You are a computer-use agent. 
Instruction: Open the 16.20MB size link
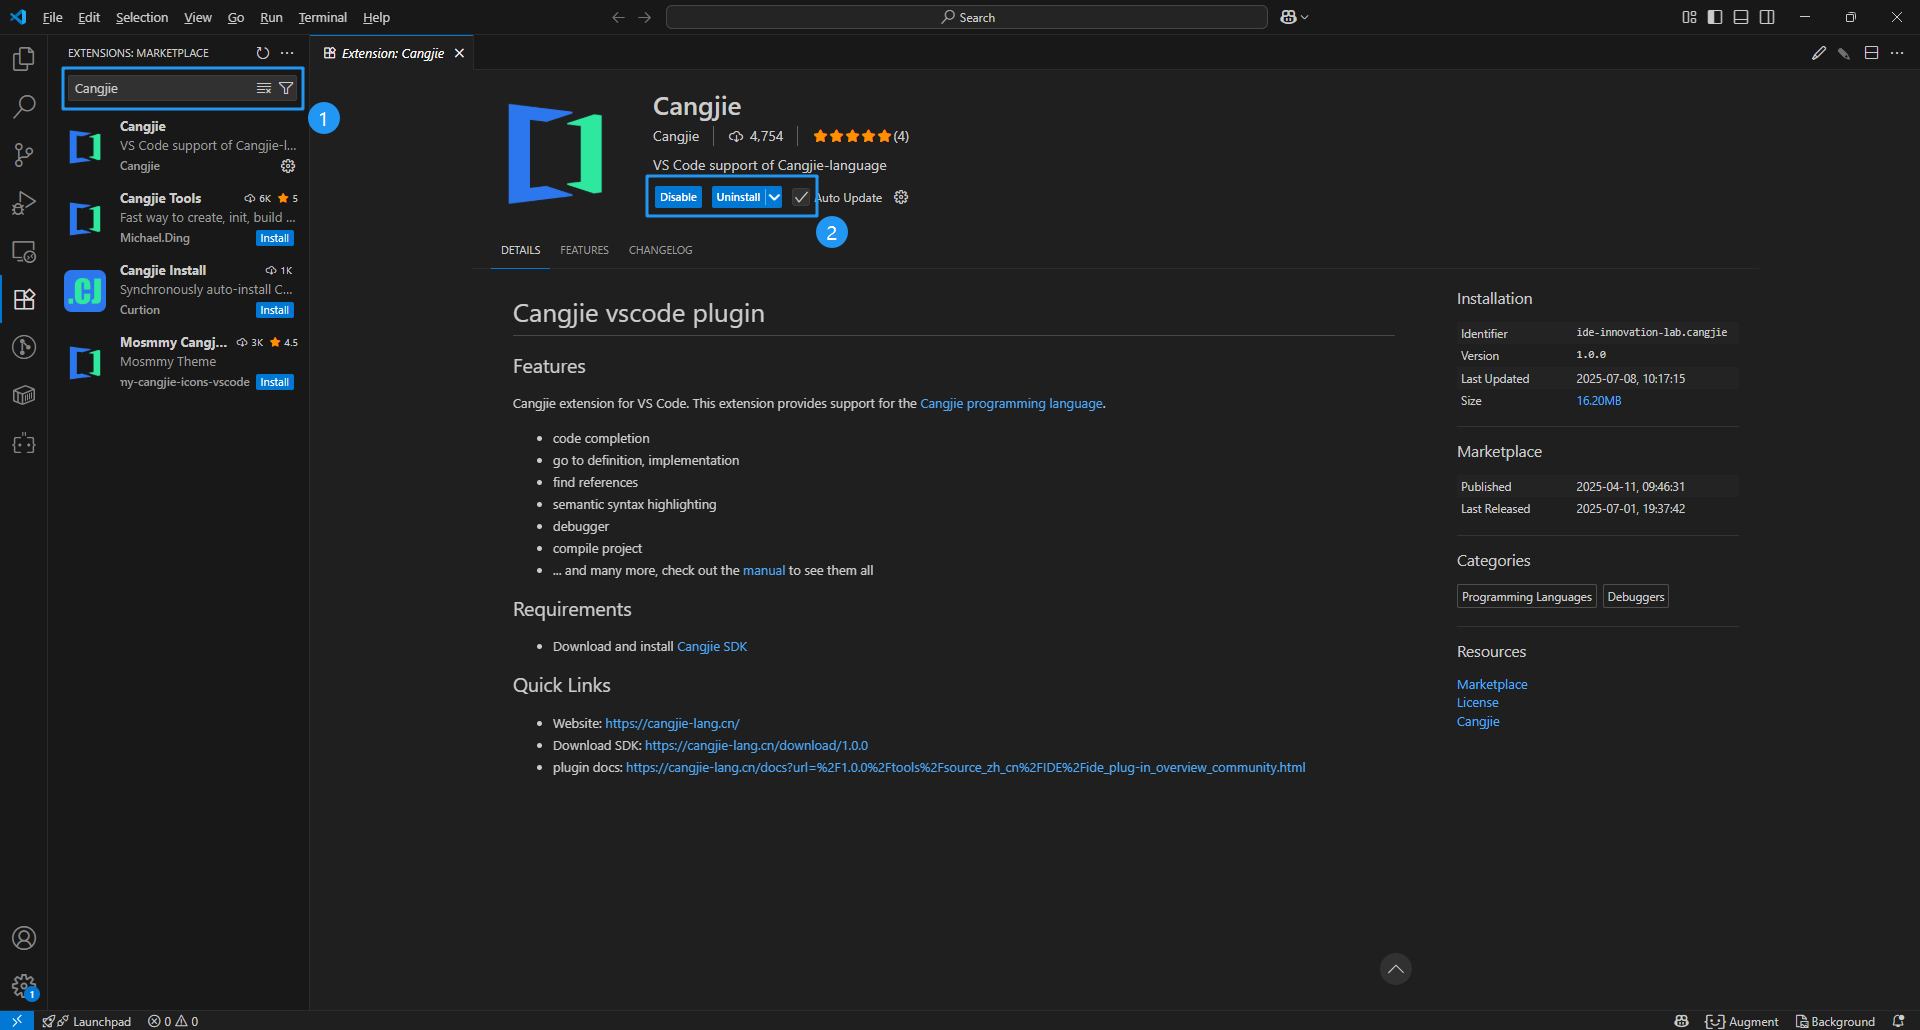1598,401
